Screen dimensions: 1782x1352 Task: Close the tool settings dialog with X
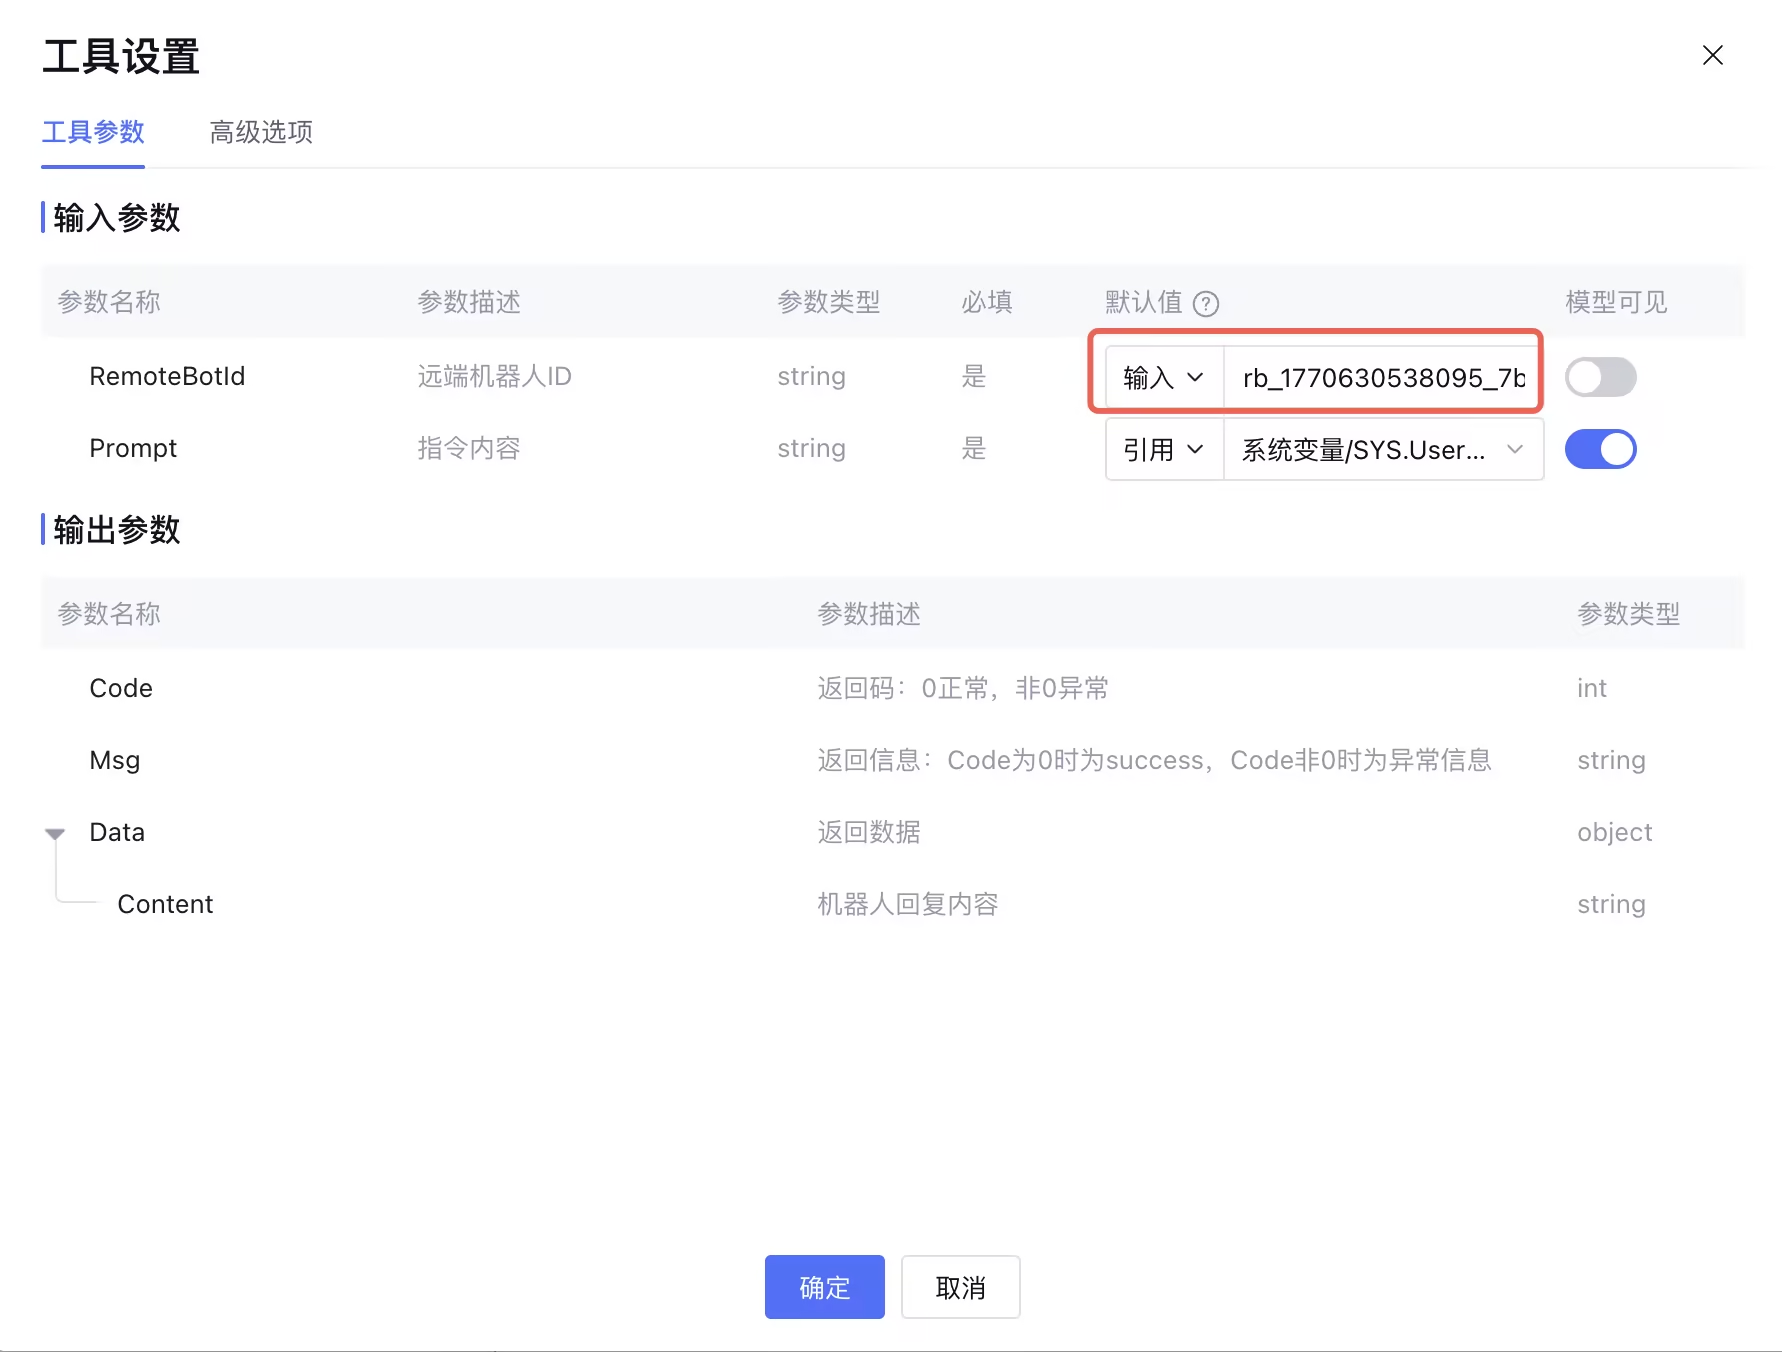[1713, 55]
